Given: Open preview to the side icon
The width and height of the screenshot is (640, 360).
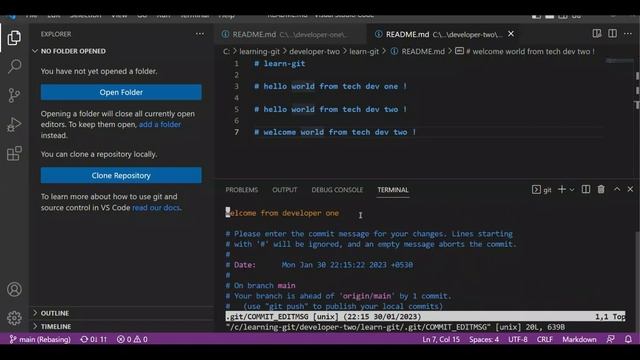Looking at the screenshot, I should [x=597, y=33].
